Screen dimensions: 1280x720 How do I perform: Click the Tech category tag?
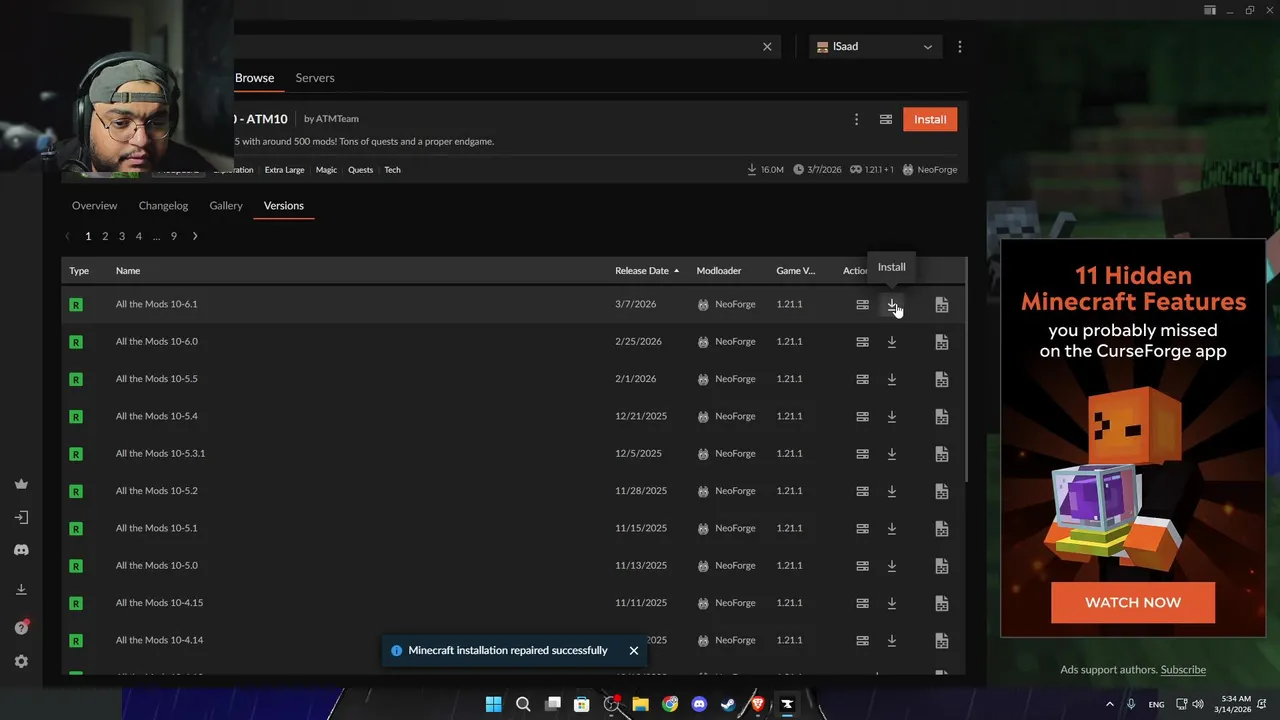[393, 170]
